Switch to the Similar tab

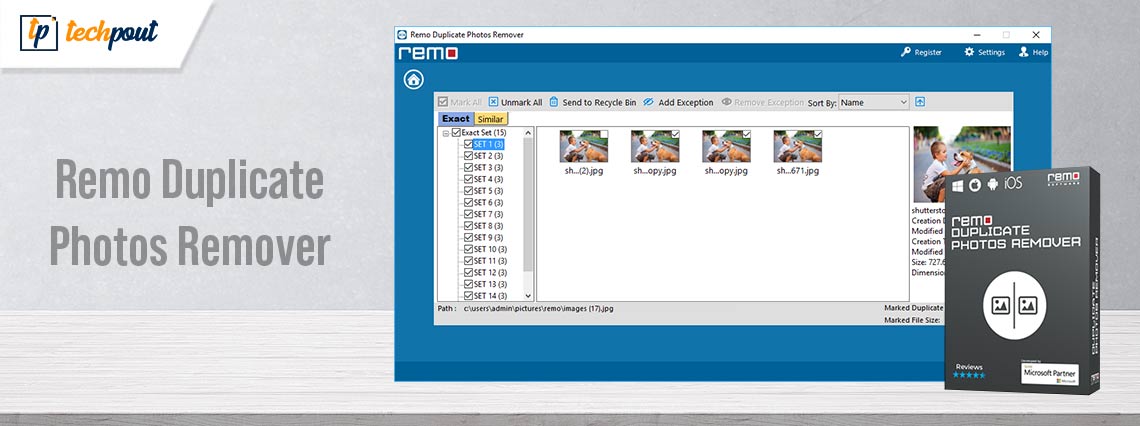[490, 119]
